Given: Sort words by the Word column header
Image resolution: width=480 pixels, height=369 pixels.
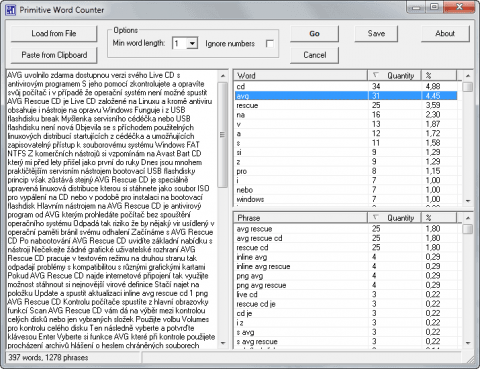Looking at the screenshot, I should click(x=301, y=76).
